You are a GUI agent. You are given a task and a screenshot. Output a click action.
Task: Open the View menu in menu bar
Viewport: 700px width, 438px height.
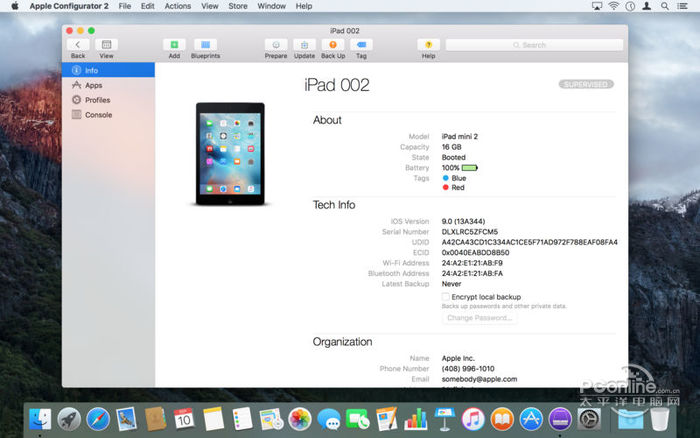coord(210,6)
